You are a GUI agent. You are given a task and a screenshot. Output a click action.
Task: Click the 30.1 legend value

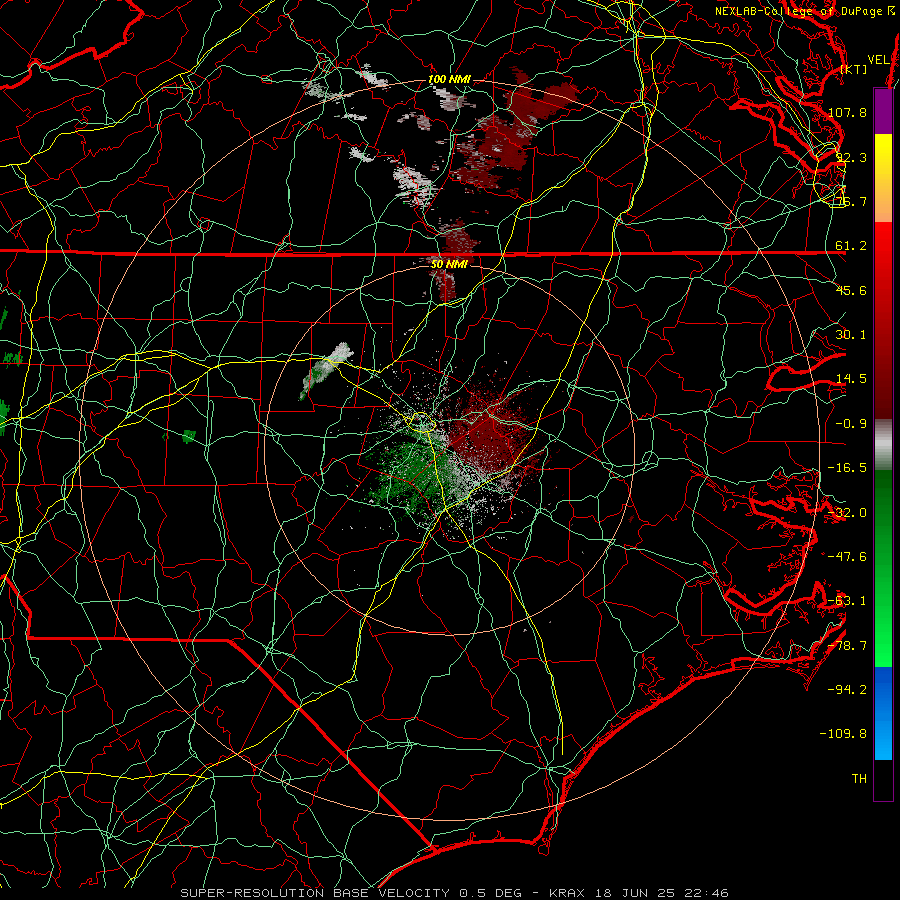(x=851, y=335)
